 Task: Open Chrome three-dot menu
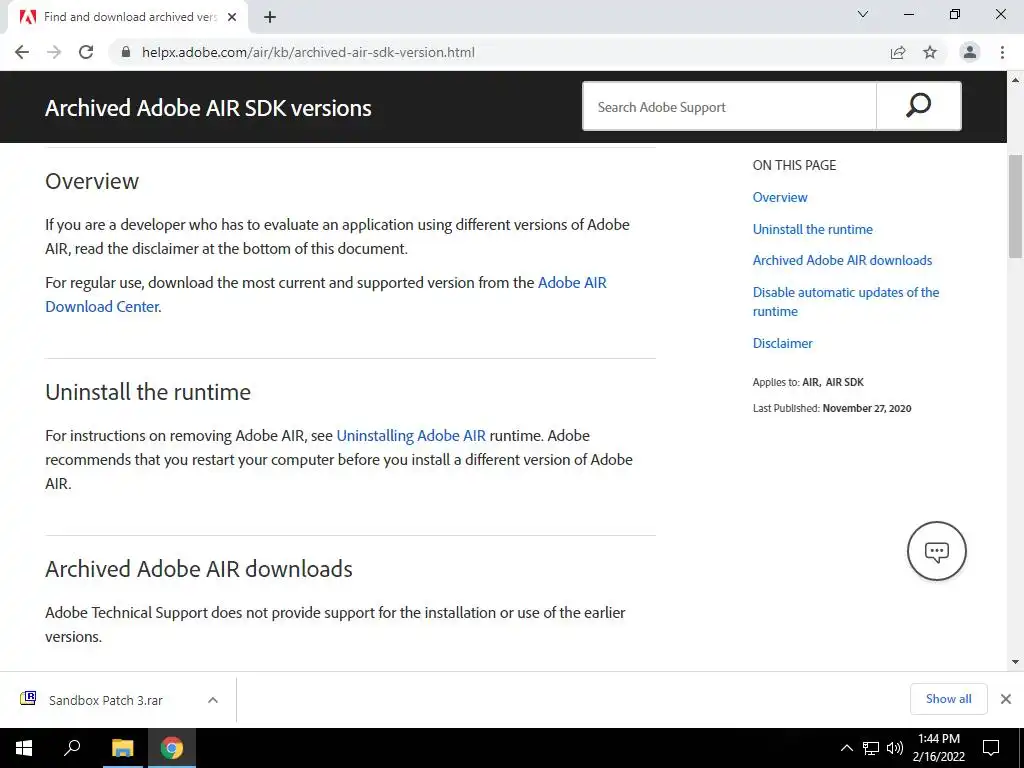[1002, 52]
